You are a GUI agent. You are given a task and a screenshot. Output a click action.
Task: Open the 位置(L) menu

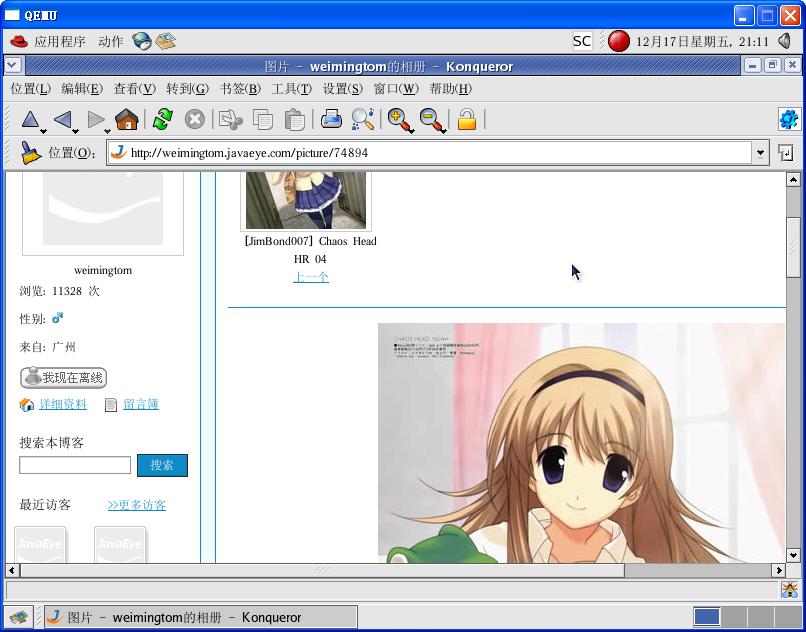pos(30,89)
